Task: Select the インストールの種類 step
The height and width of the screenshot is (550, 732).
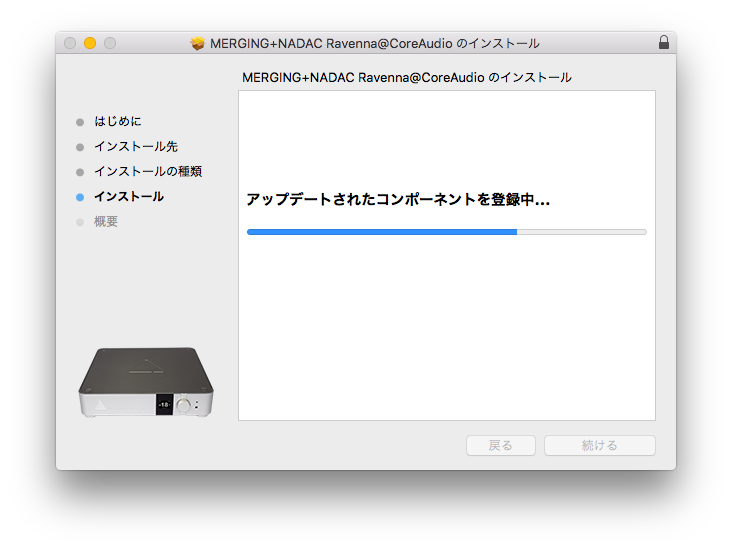Action: click(148, 172)
